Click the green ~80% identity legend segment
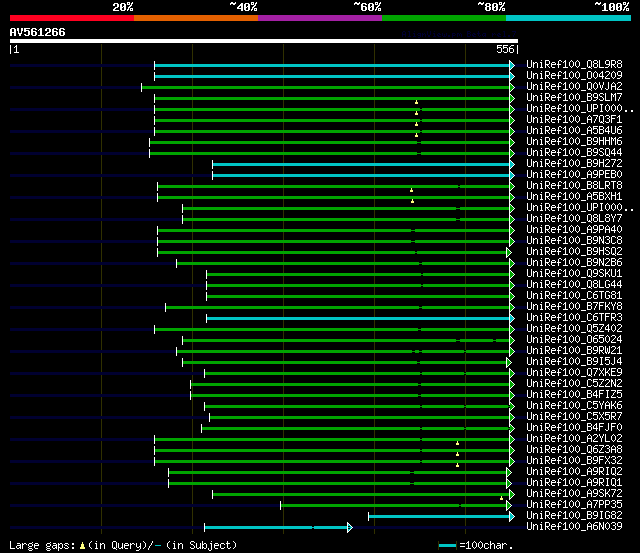 coord(444,18)
